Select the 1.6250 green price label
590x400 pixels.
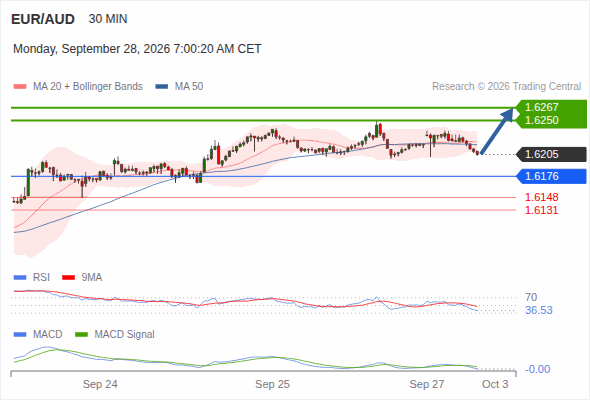(541, 120)
